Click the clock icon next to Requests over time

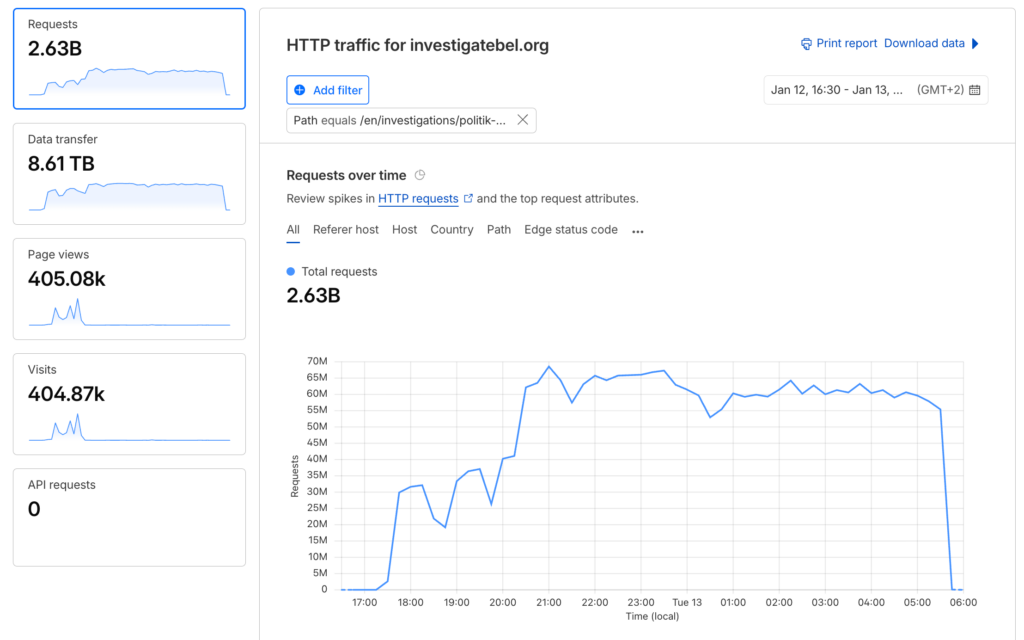click(420, 174)
